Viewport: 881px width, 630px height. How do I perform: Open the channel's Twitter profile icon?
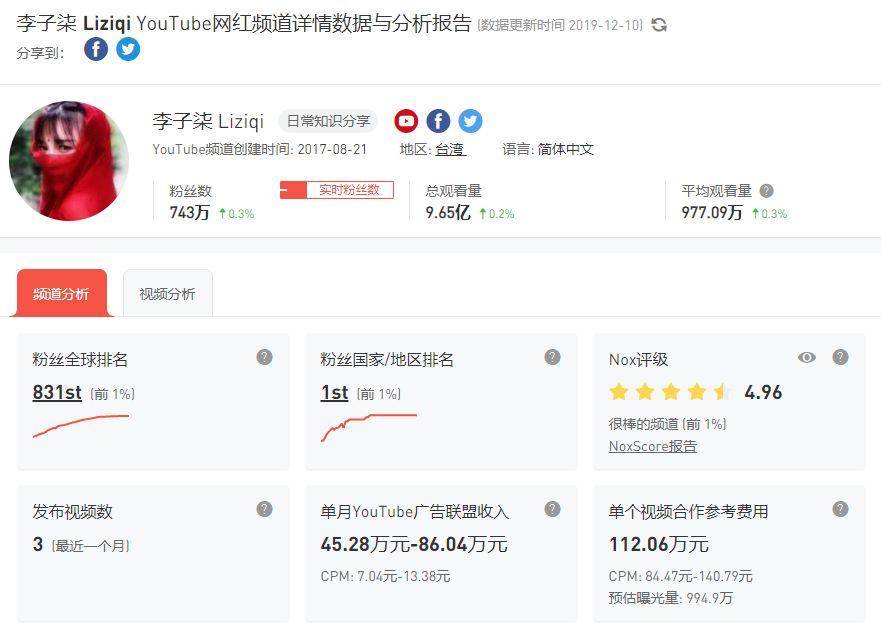coord(470,121)
